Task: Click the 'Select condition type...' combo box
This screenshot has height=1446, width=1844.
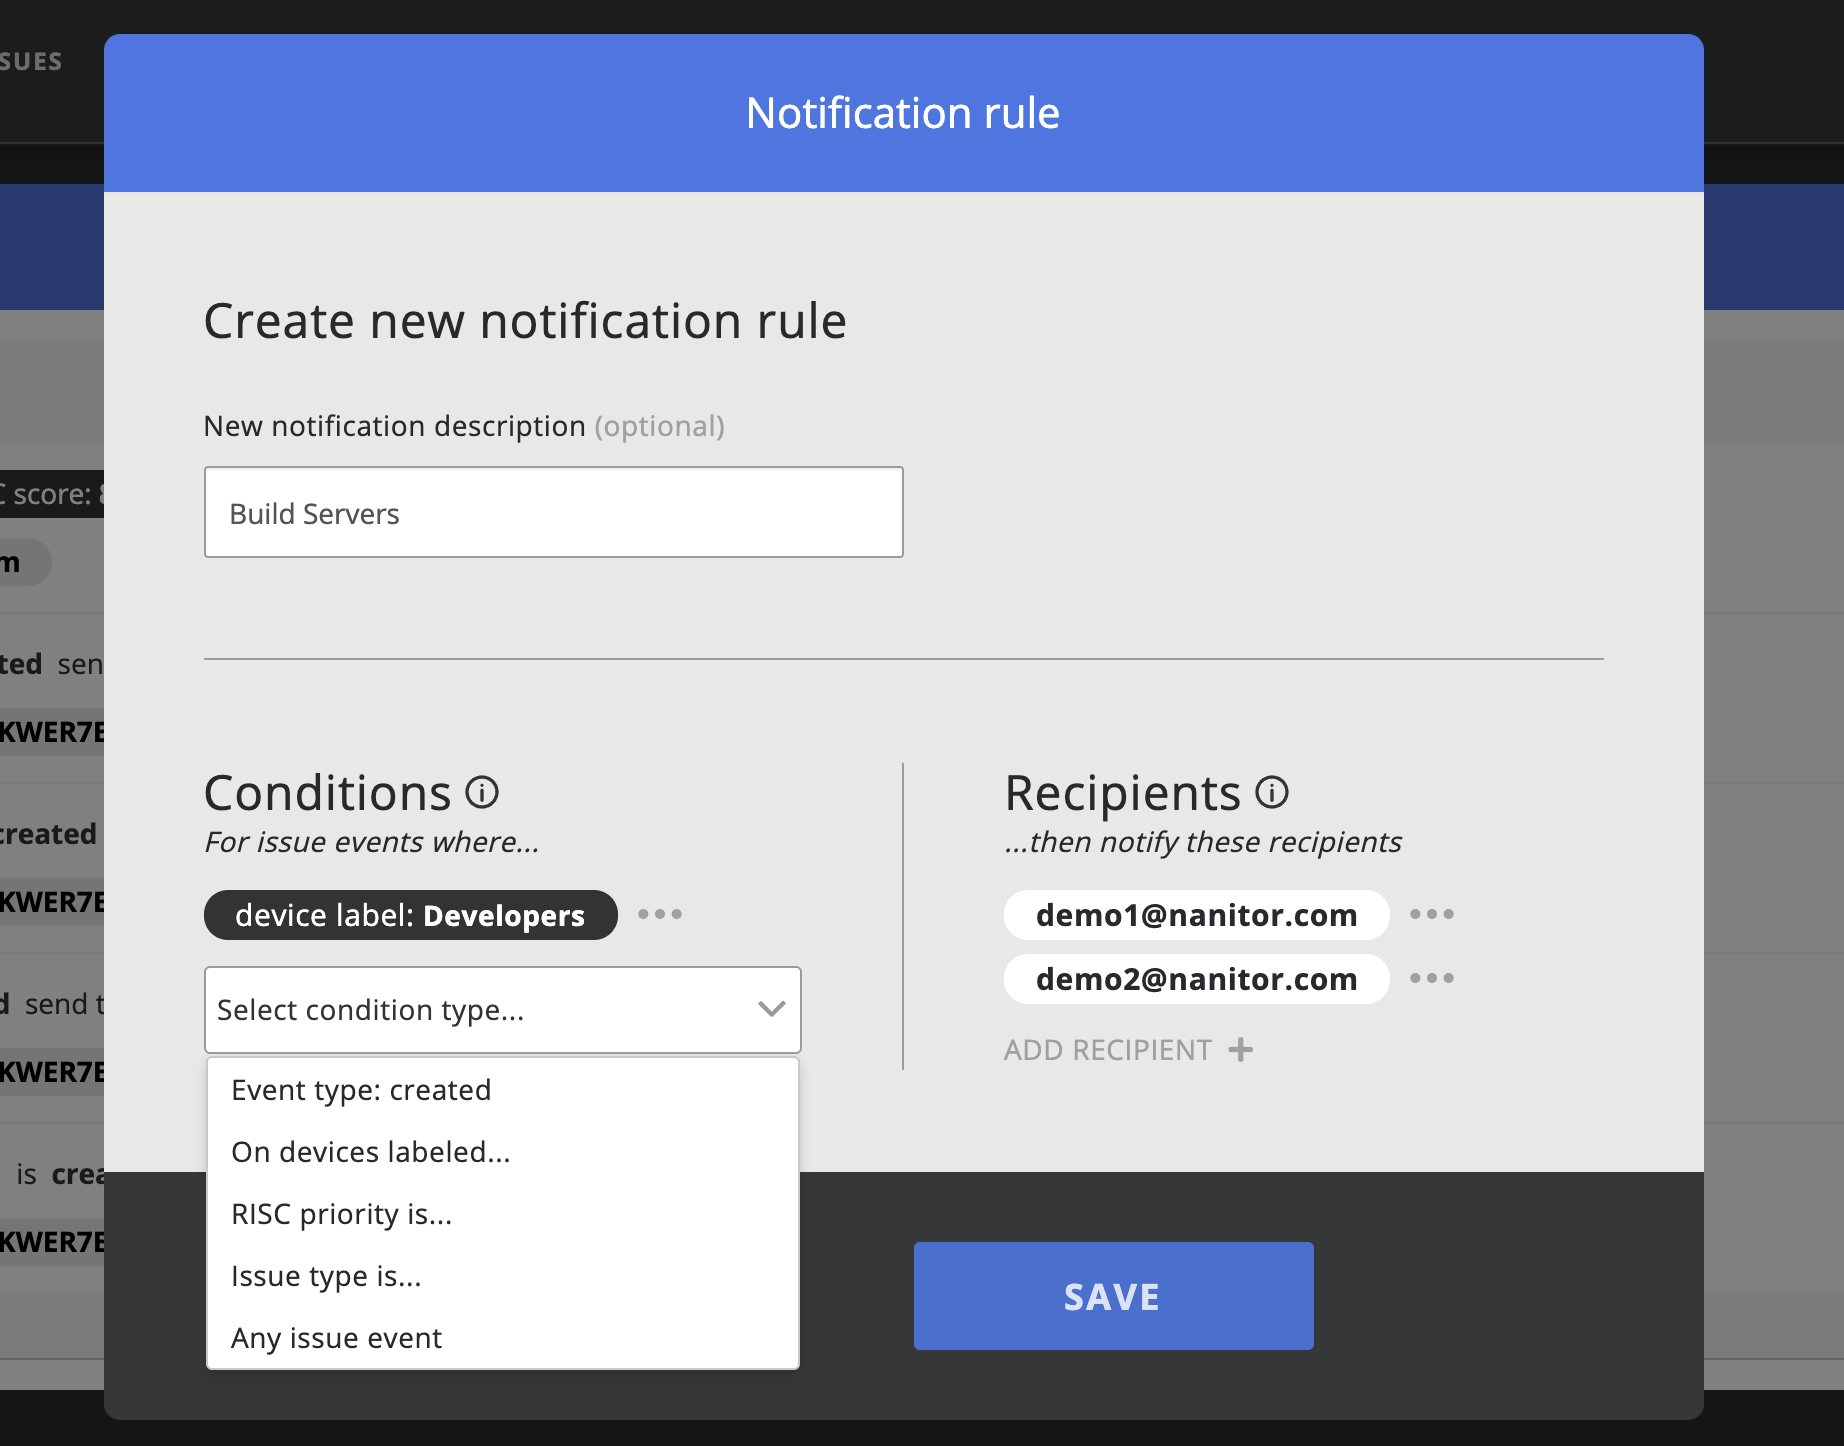Action: pos(480,1010)
